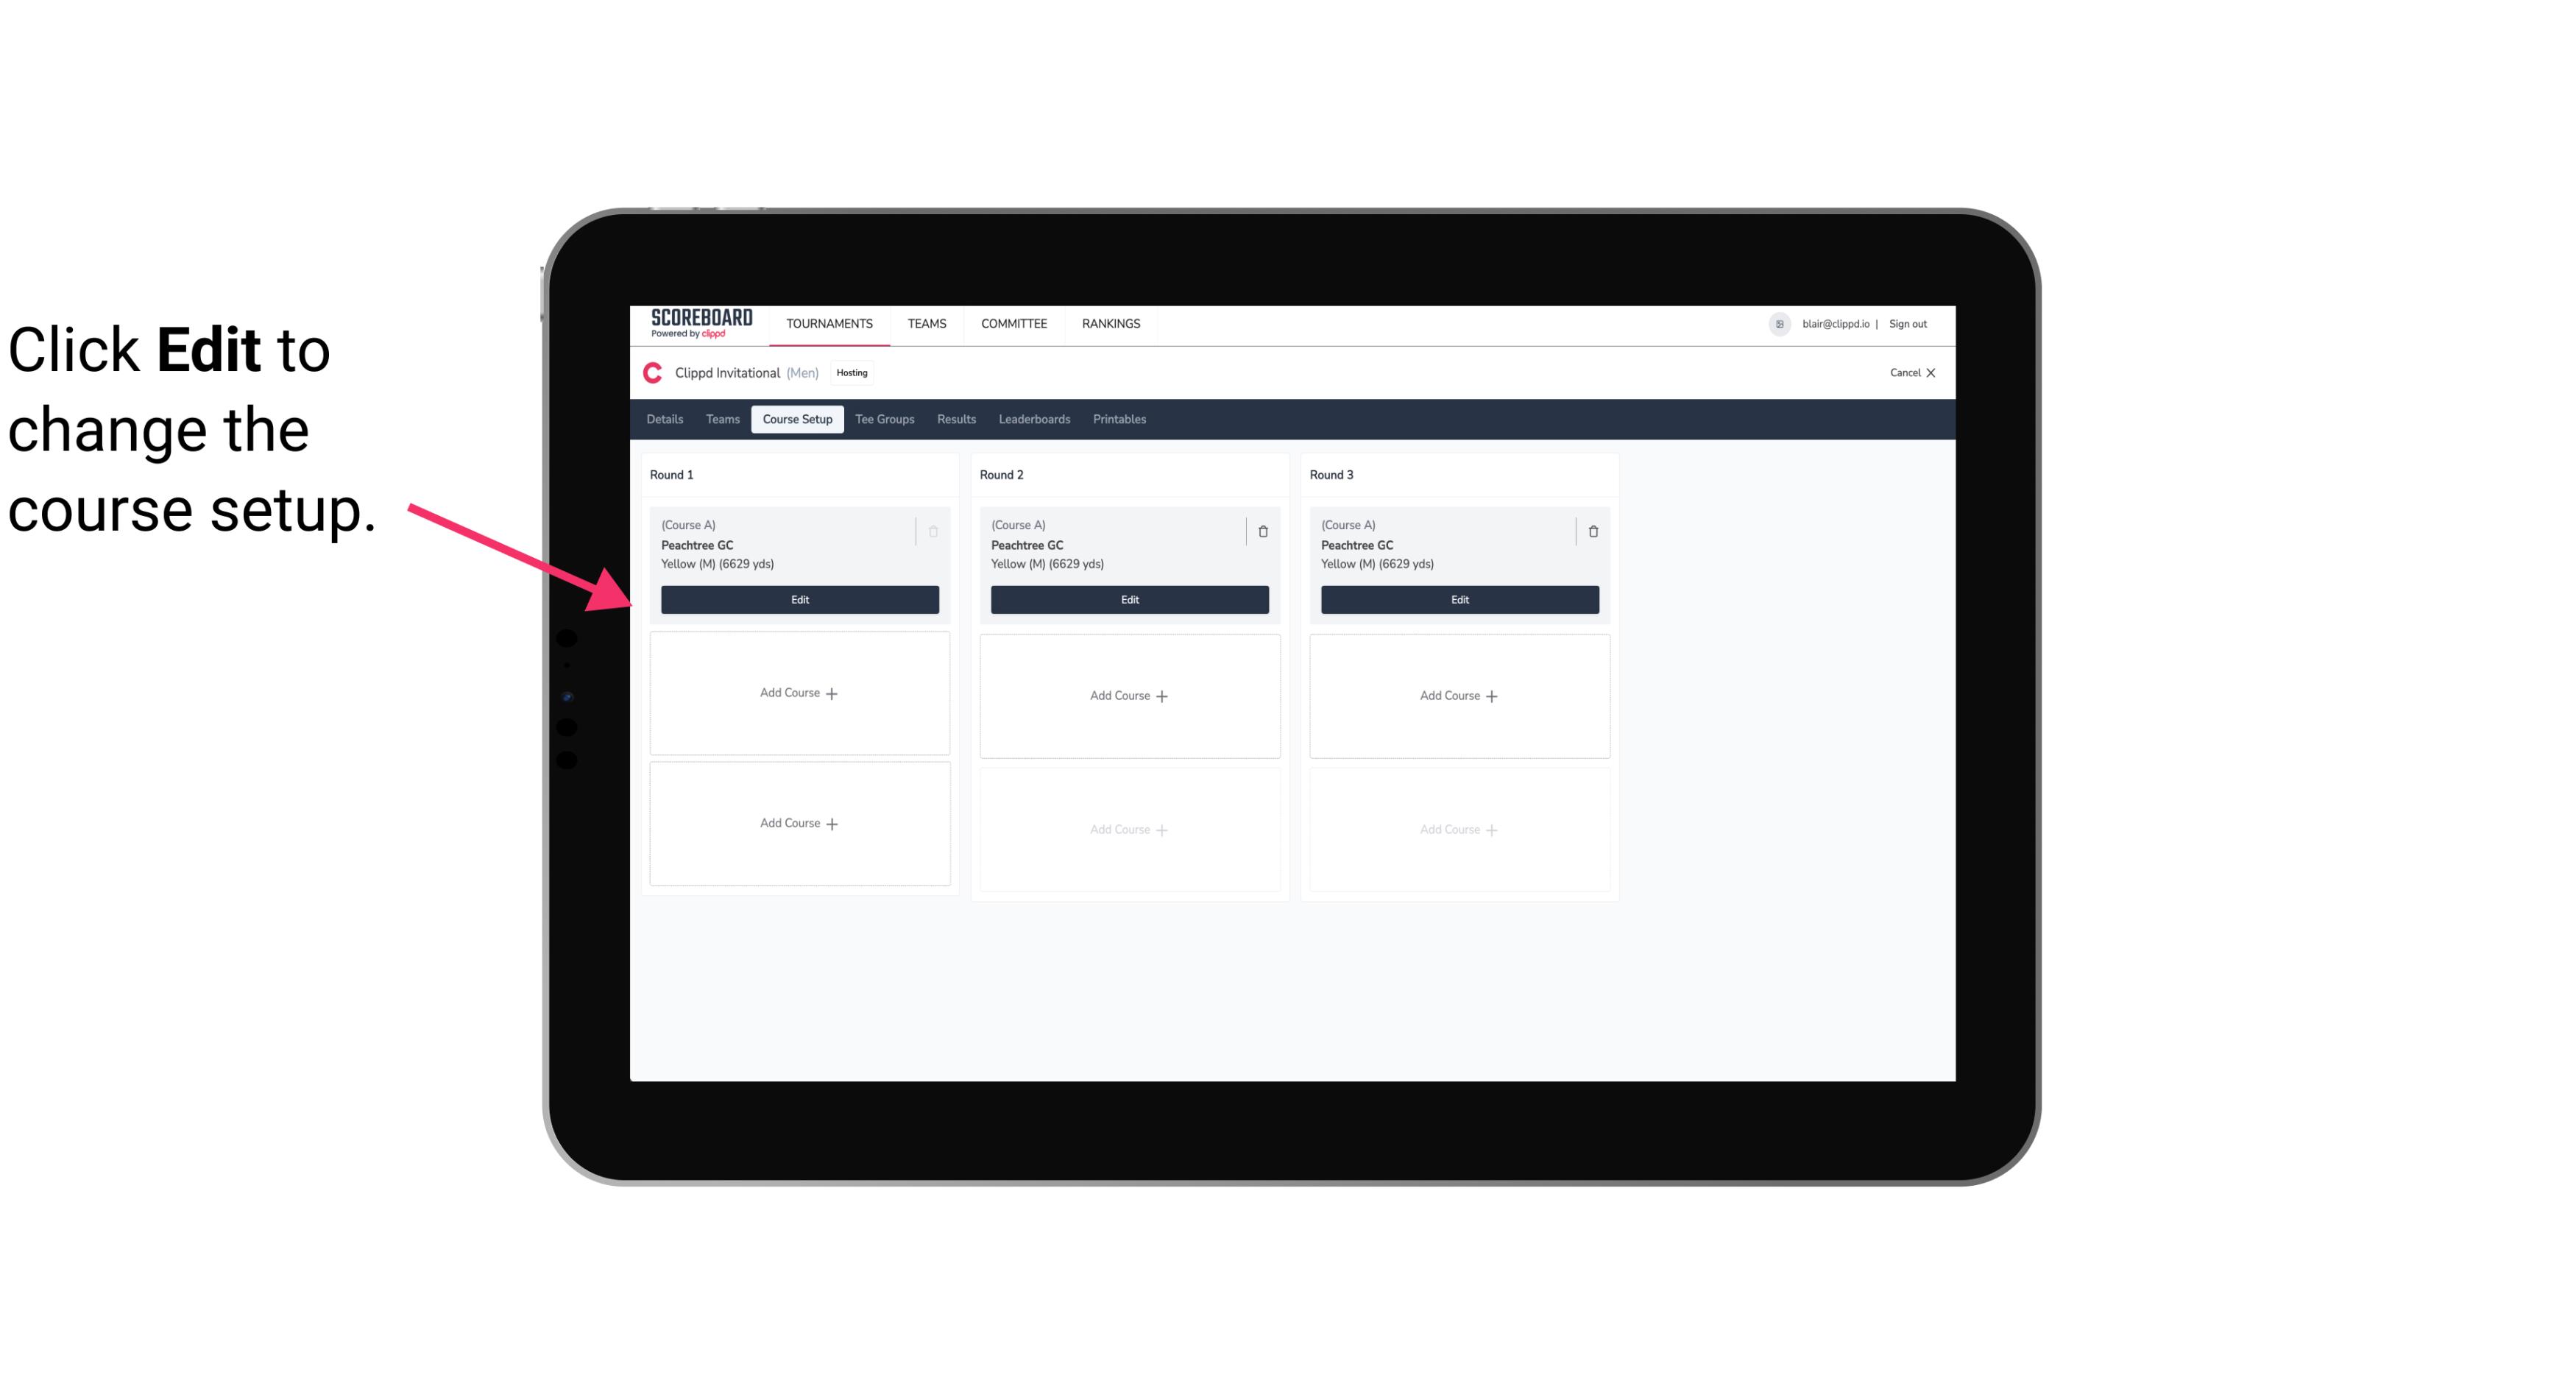The image size is (2576, 1386).
Task: Open the Results tab
Action: point(957,420)
